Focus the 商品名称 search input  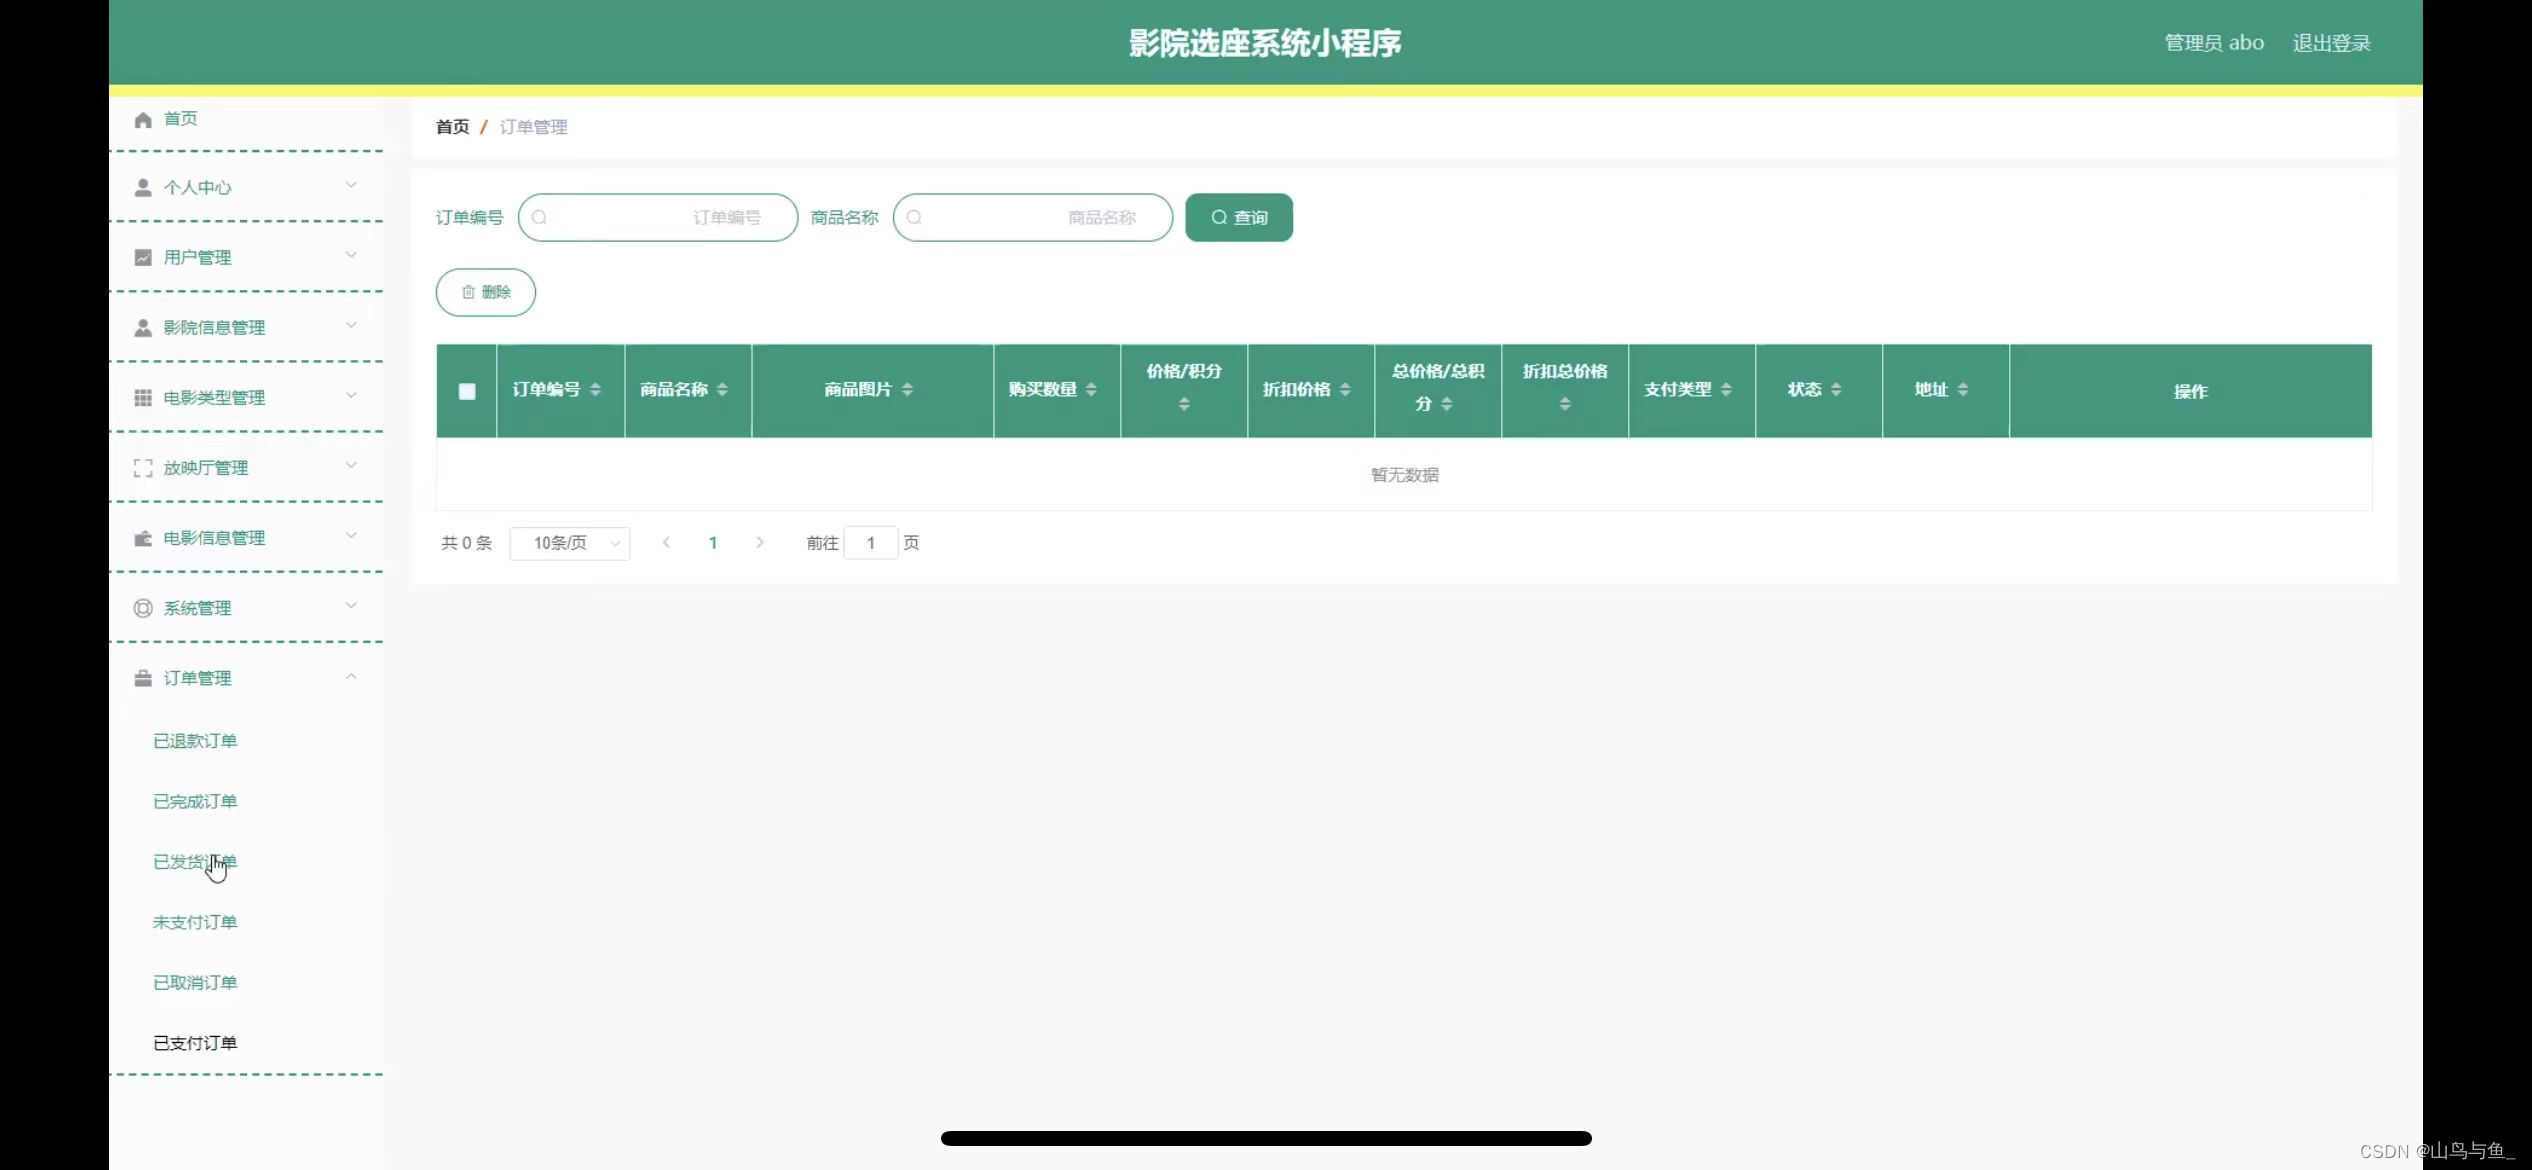click(x=1033, y=217)
